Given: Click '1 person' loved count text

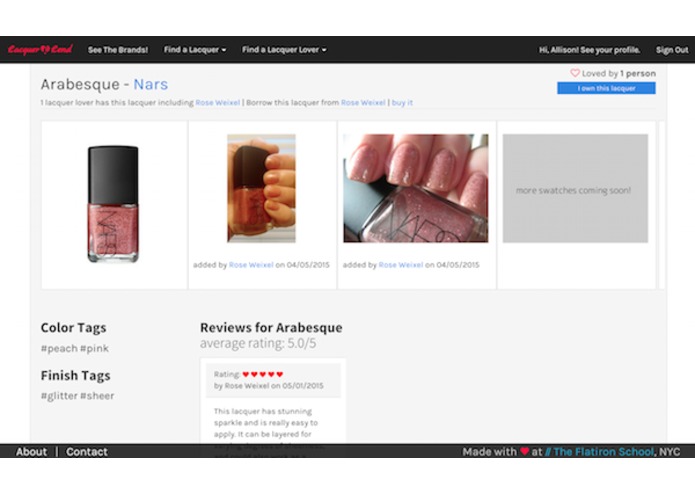Looking at the screenshot, I should tap(638, 74).
